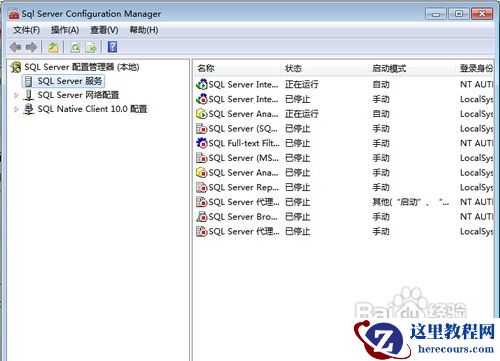Click the SQL Full-text Filt... service icon
The width and height of the screenshot is (500, 361).
point(201,143)
